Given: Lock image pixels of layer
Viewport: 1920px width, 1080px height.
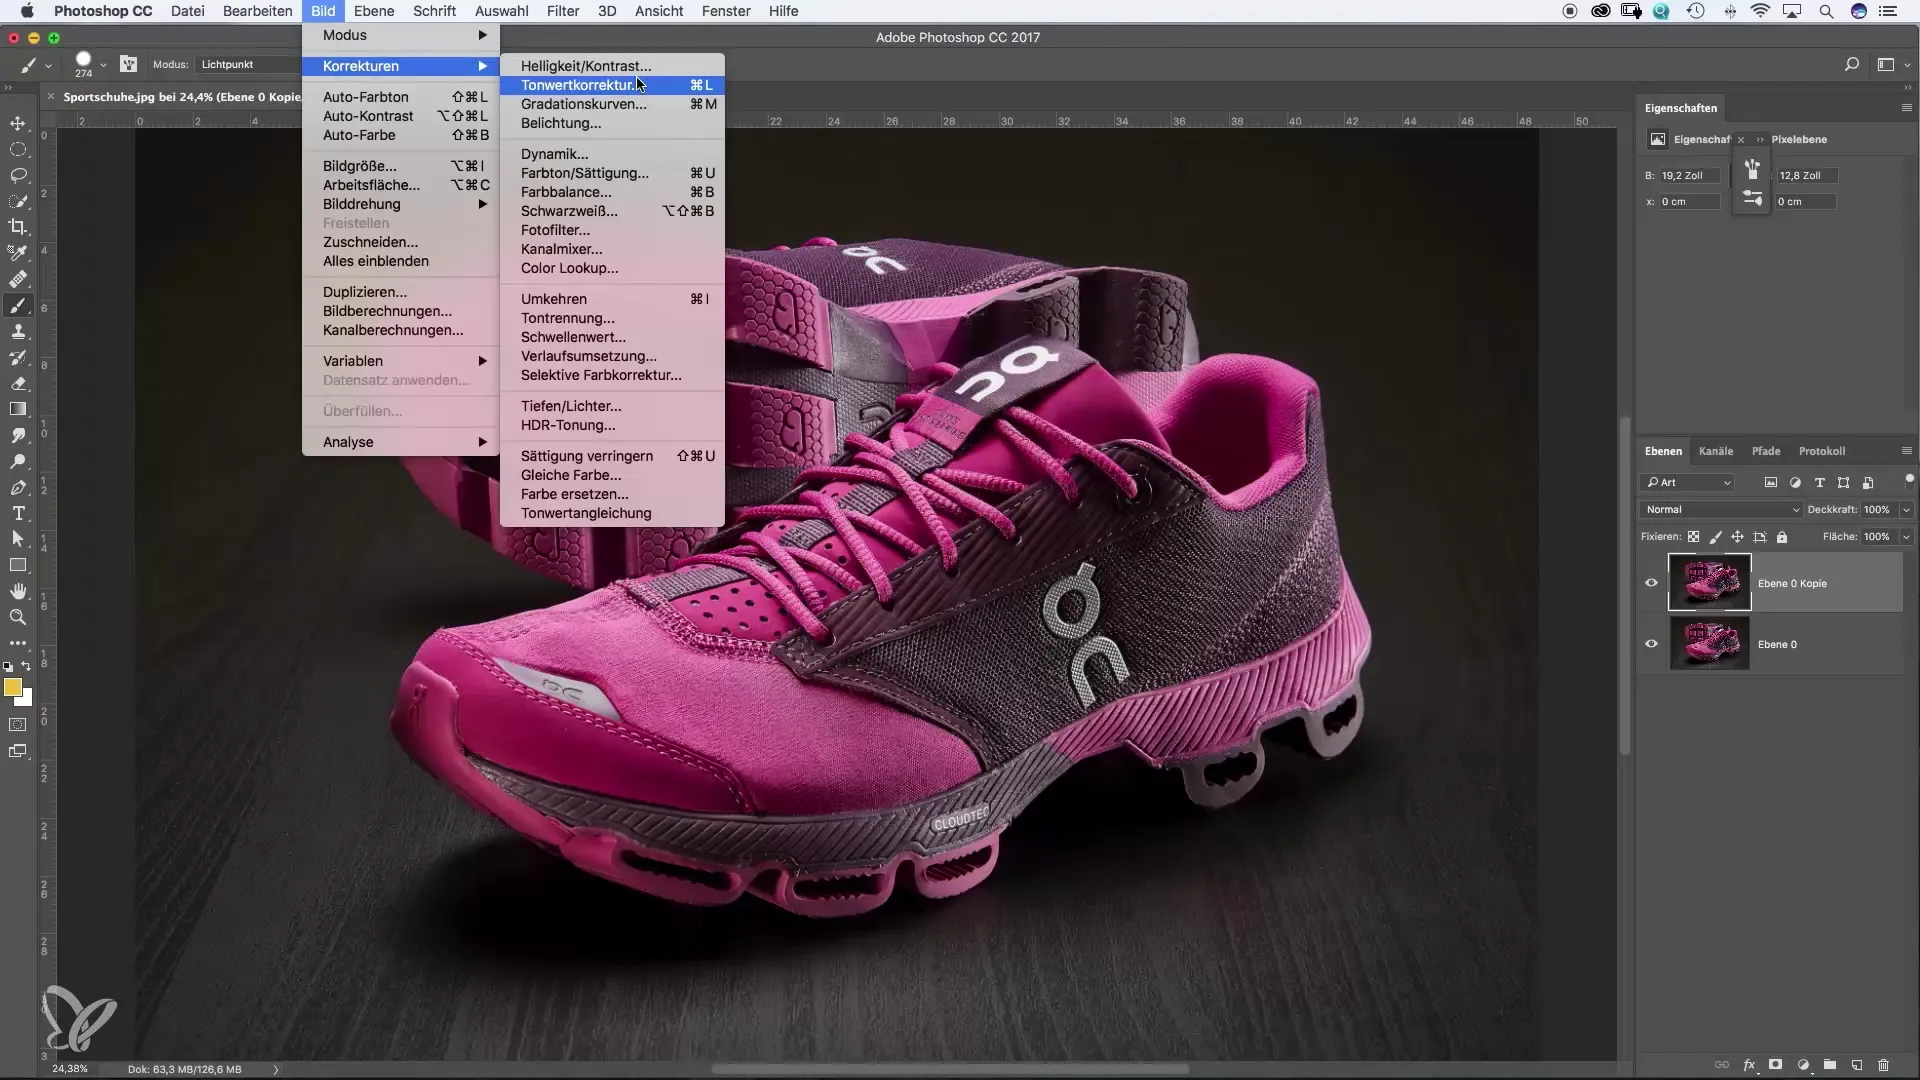Looking at the screenshot, I should click(1715, 537).
